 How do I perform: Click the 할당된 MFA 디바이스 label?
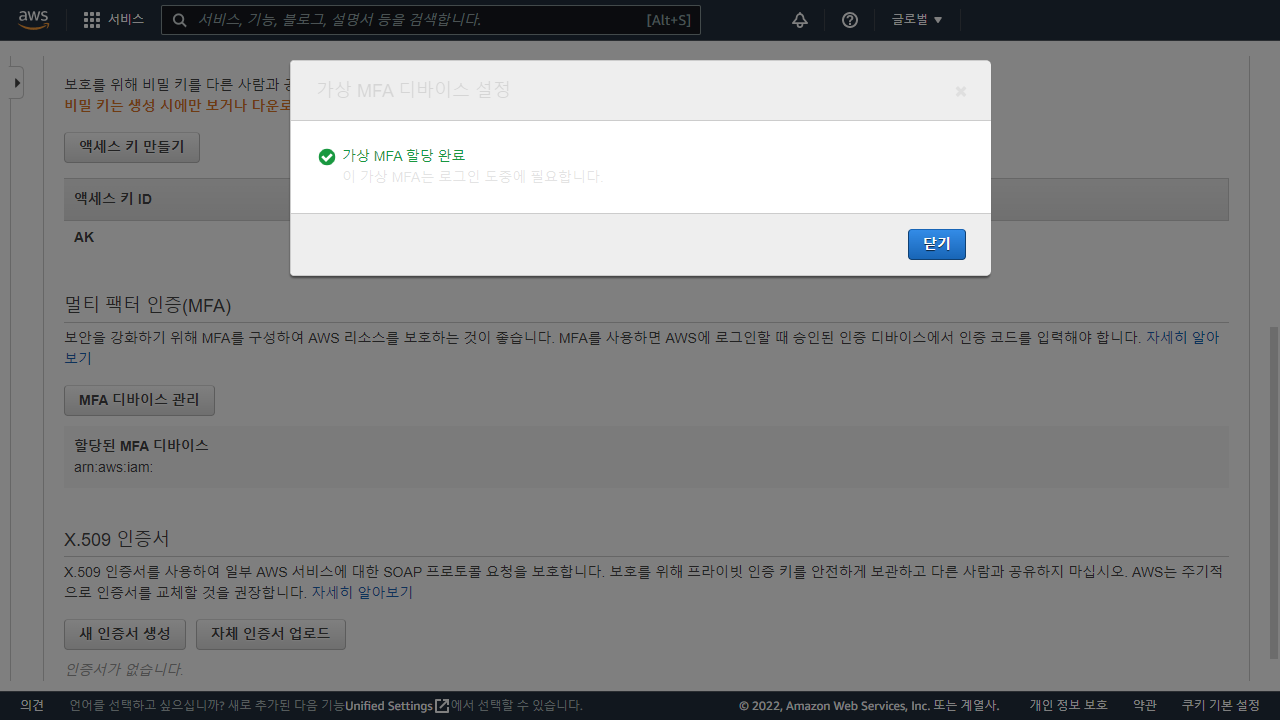point(141,445)
